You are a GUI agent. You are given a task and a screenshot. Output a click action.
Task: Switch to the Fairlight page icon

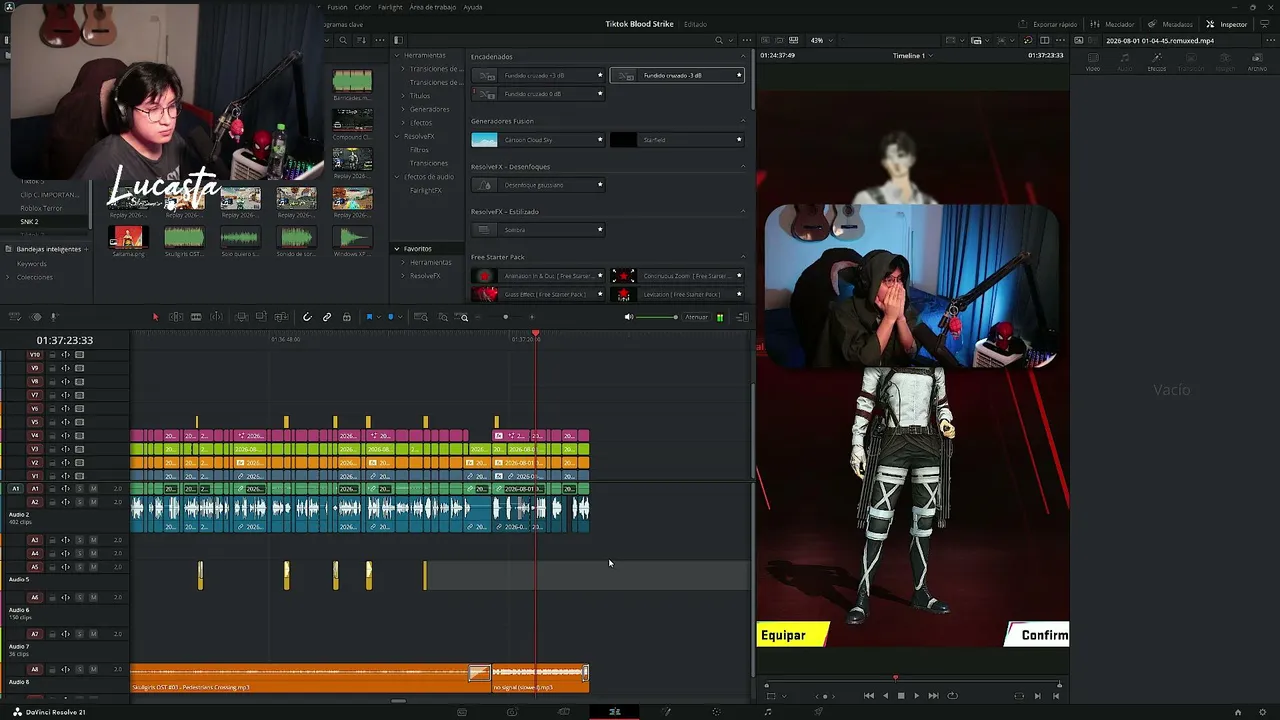click(767, 712)
